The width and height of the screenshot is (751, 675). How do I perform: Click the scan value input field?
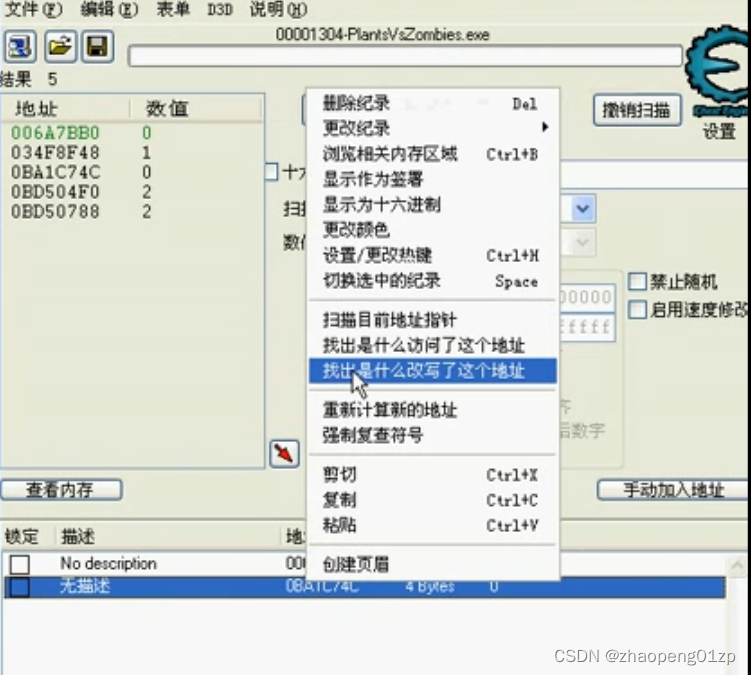pyautogui.click(x=654, y=173)
